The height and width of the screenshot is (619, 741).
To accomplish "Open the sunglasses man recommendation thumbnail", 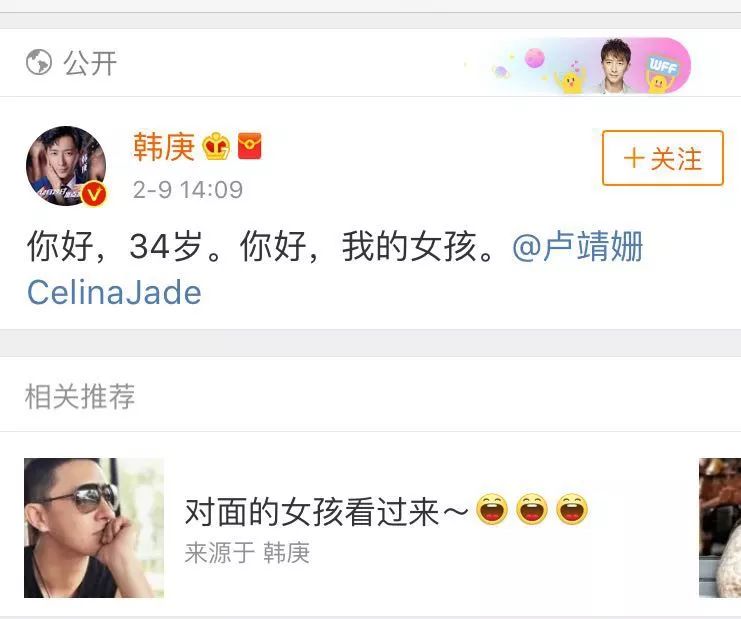I will (x=94, y=528).
